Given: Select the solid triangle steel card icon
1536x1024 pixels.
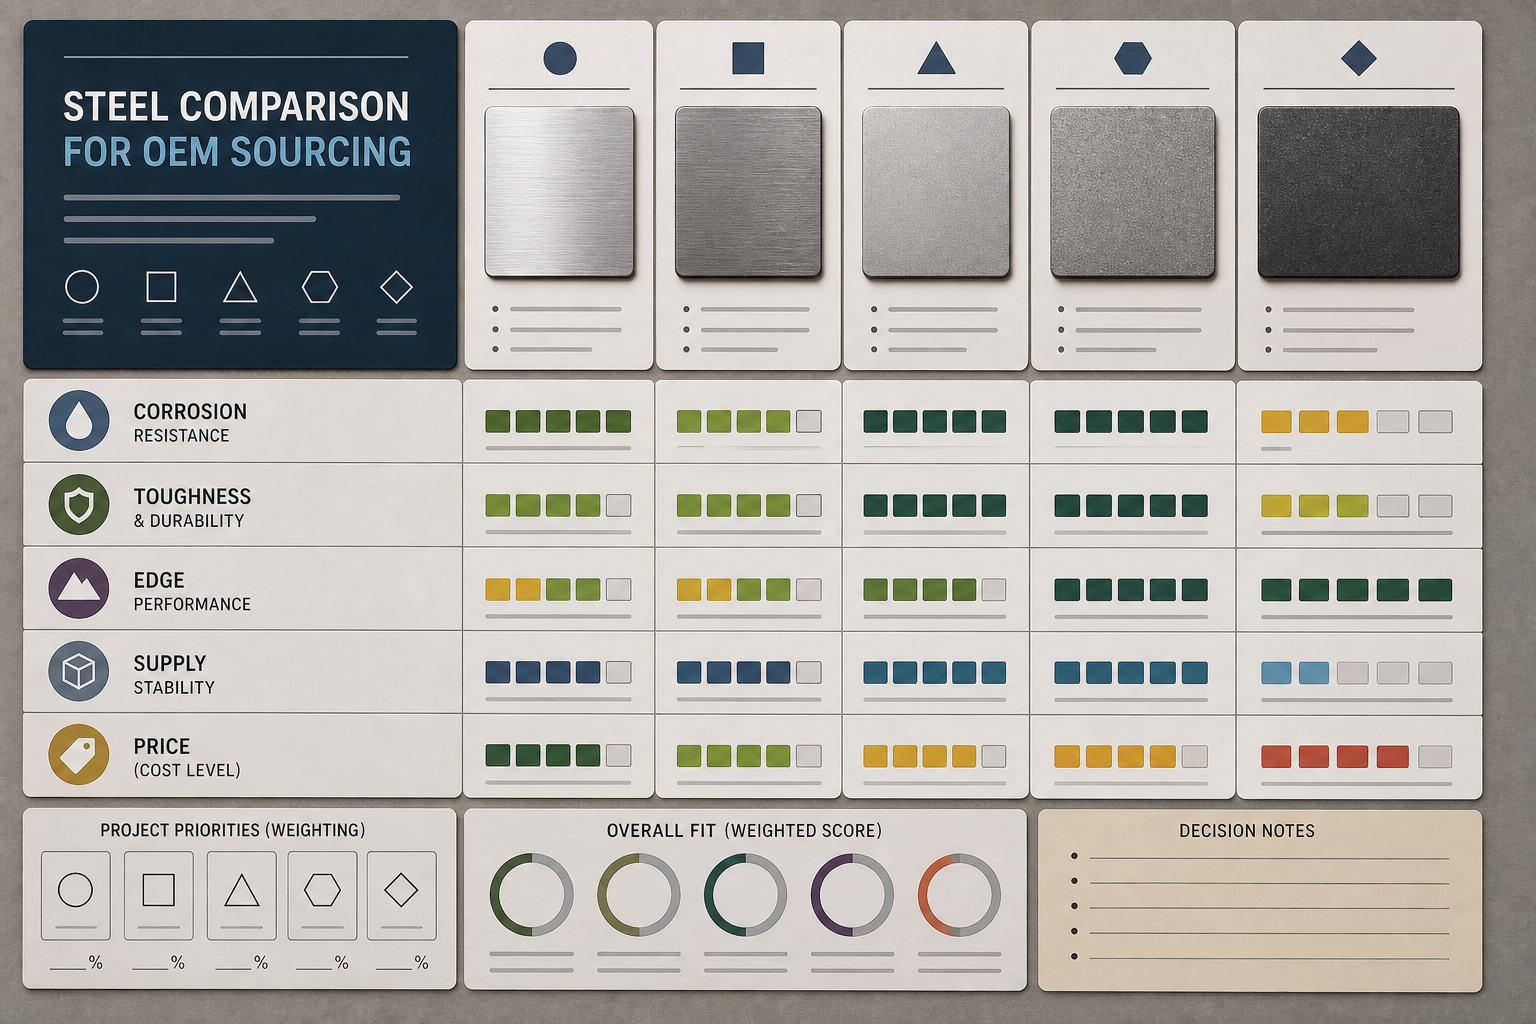Looking at the screenshot, I should click(936, 59).
